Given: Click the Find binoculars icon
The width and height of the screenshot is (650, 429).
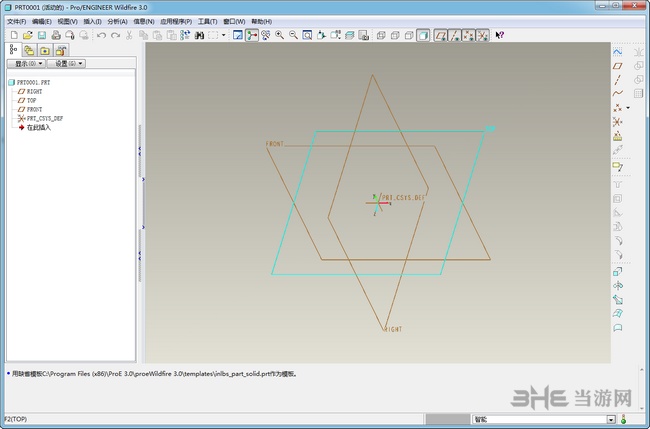Looking at the screenshot, I should (x=200, y=35).
